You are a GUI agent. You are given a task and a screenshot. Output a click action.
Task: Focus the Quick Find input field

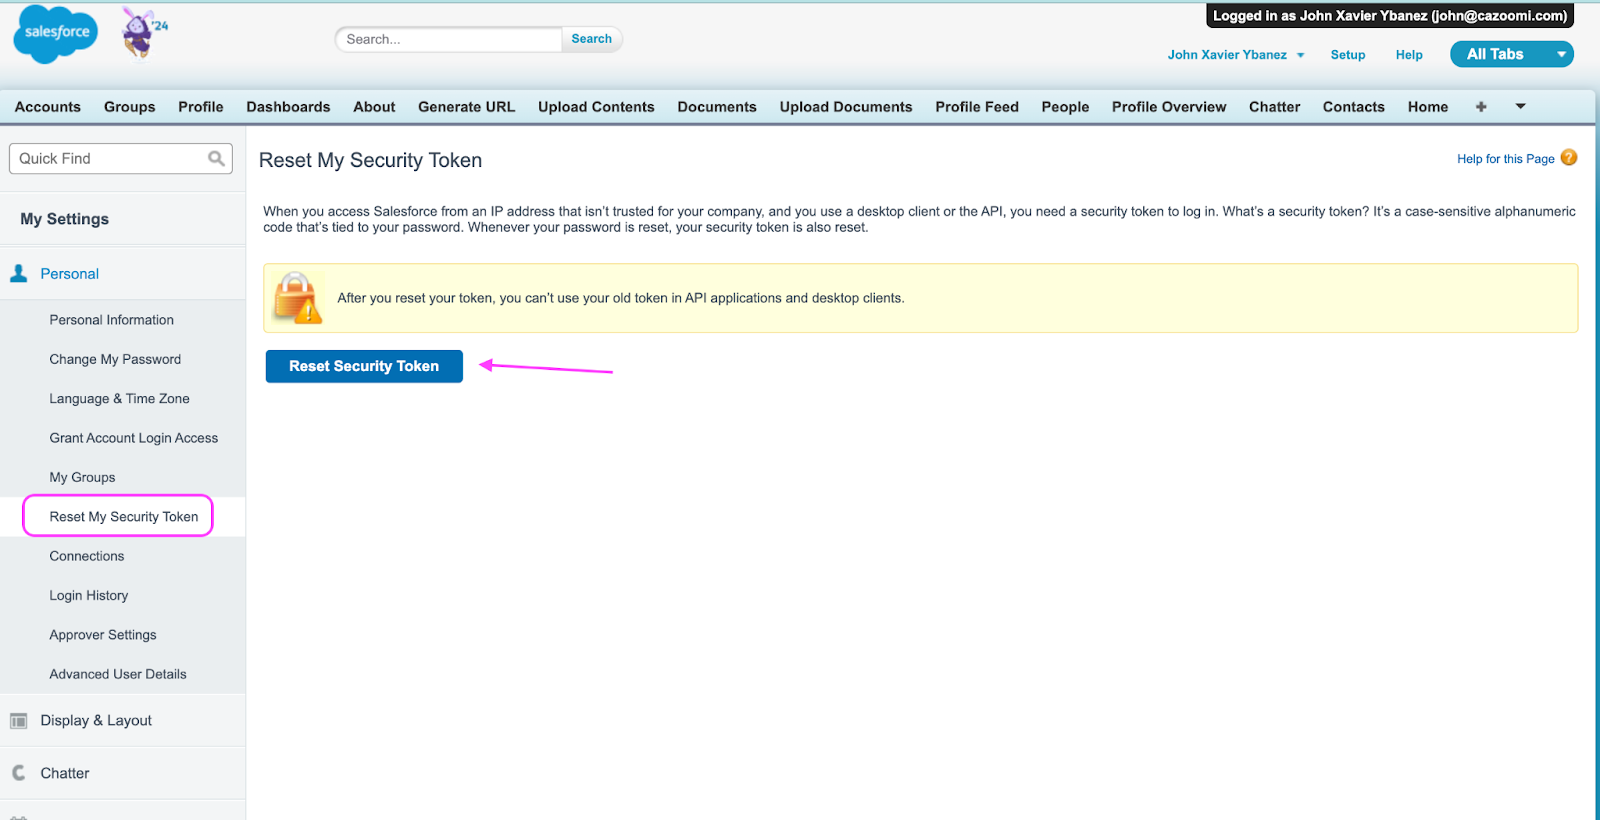pyautogui.click(x=121, y=158)
